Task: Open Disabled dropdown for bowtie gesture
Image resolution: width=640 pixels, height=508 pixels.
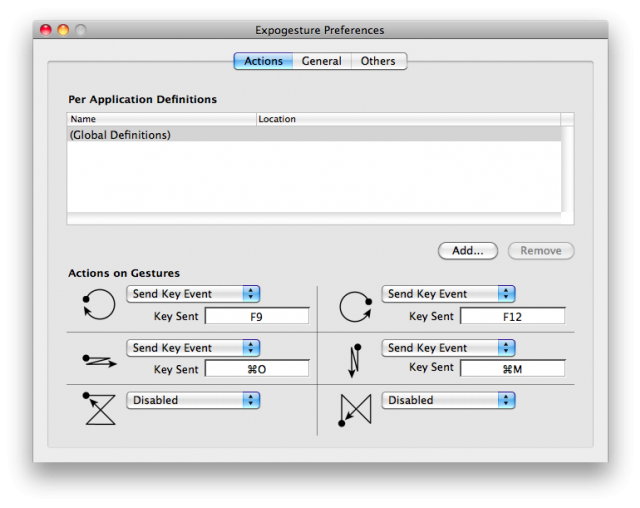Action: point(448,400)
